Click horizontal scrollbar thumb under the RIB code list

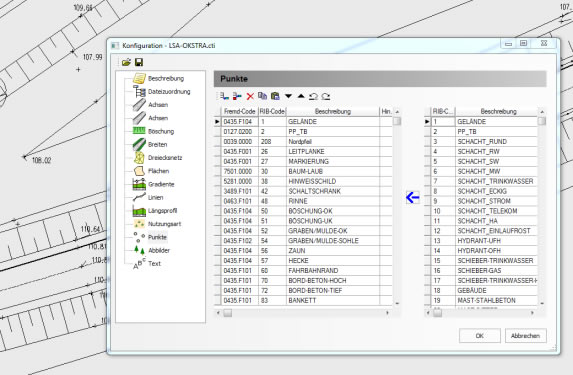[437, 313]
